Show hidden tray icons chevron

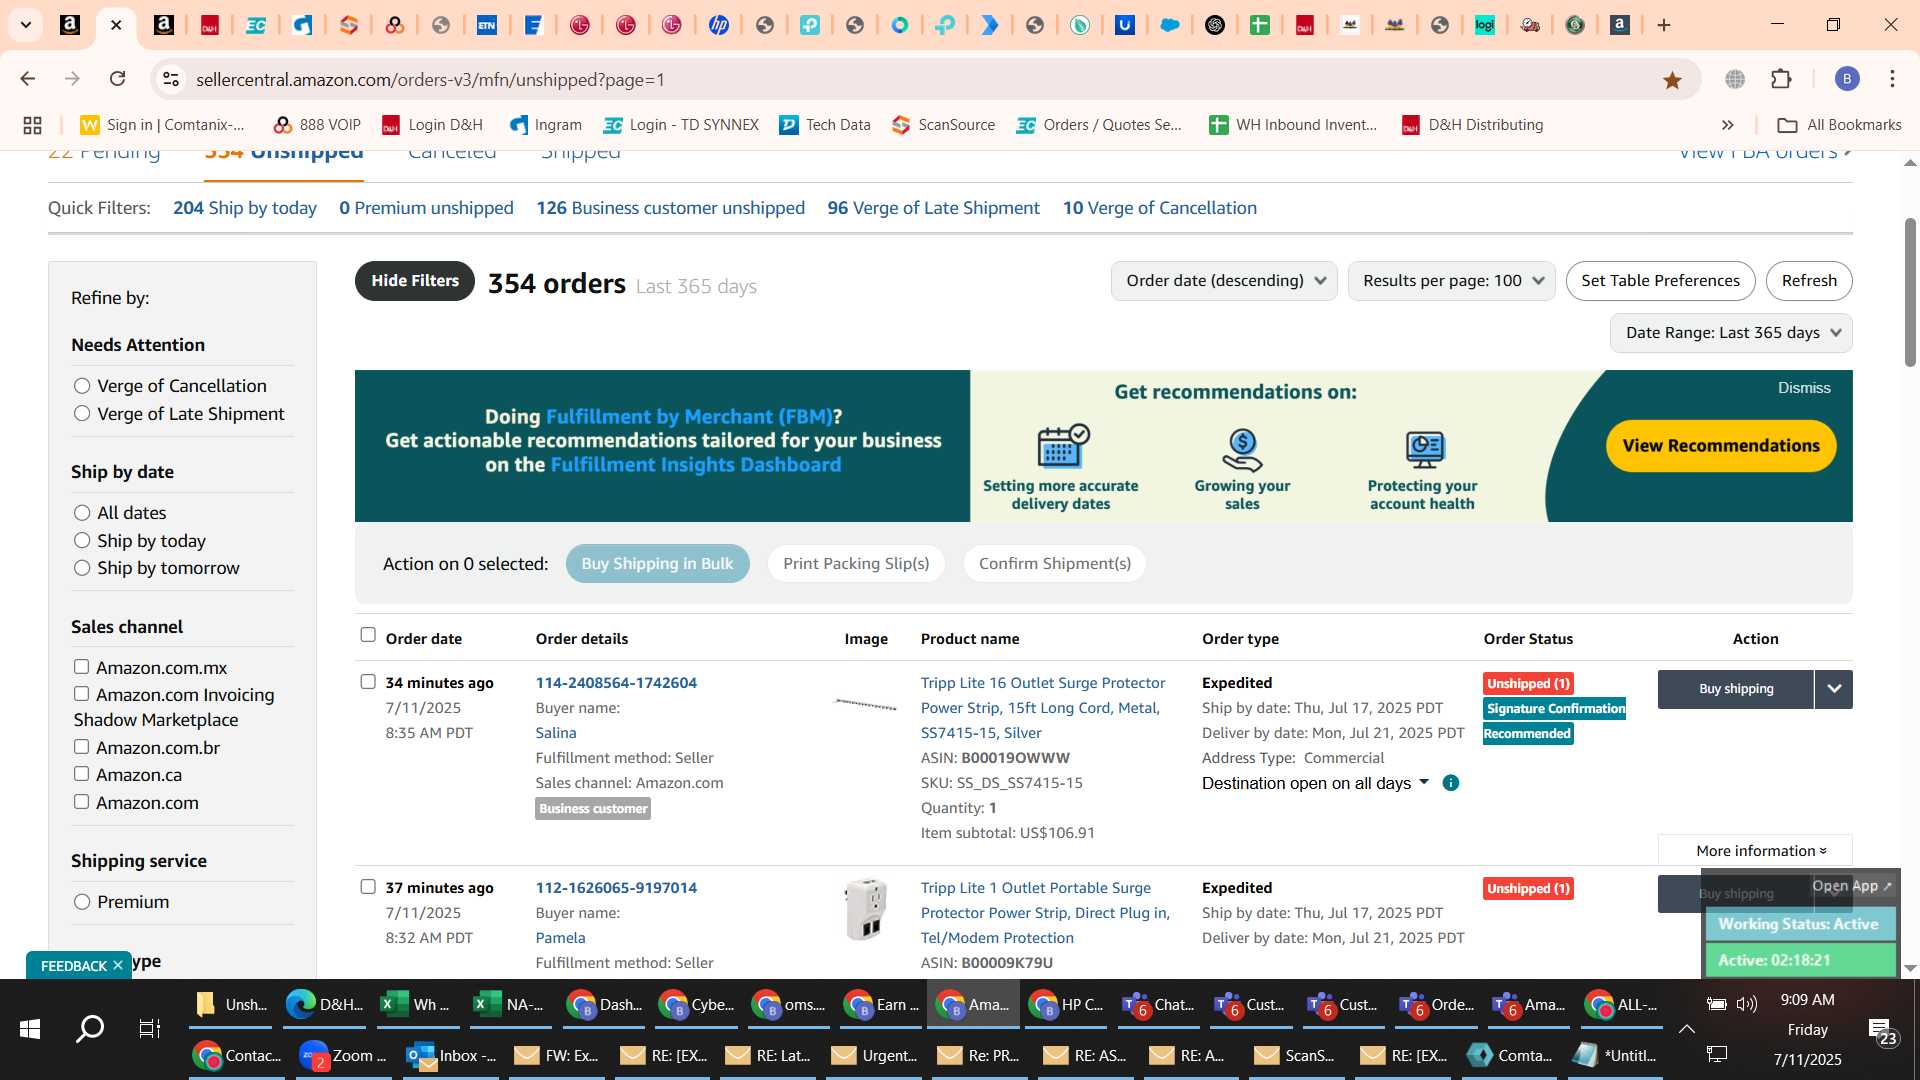[1686, 1028]
